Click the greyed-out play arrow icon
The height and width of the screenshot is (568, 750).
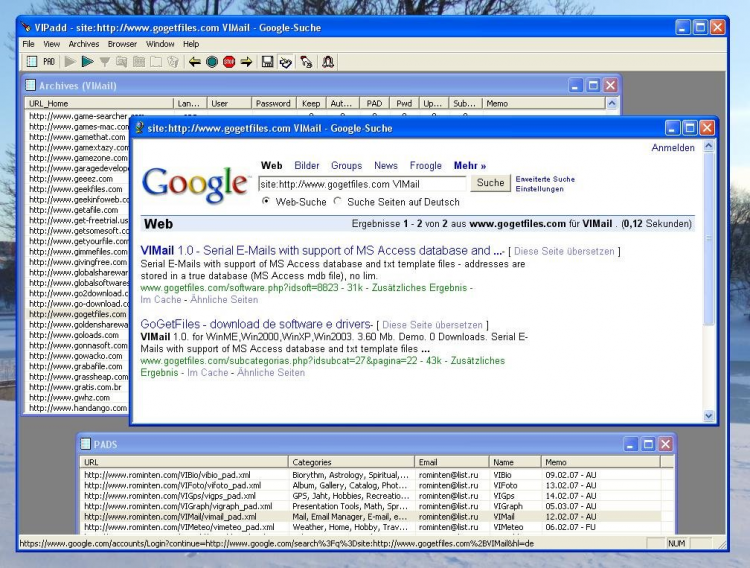coord(70,62)
